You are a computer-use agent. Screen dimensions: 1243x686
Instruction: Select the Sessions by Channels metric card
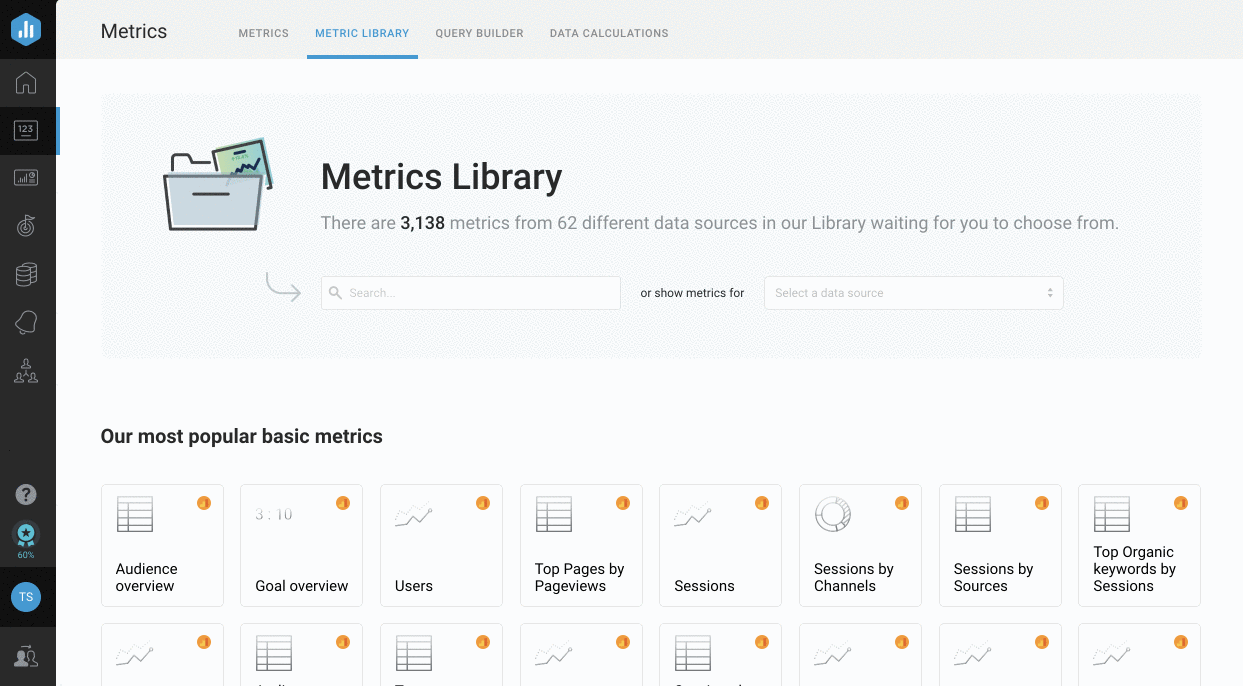[x=860, y=546]
